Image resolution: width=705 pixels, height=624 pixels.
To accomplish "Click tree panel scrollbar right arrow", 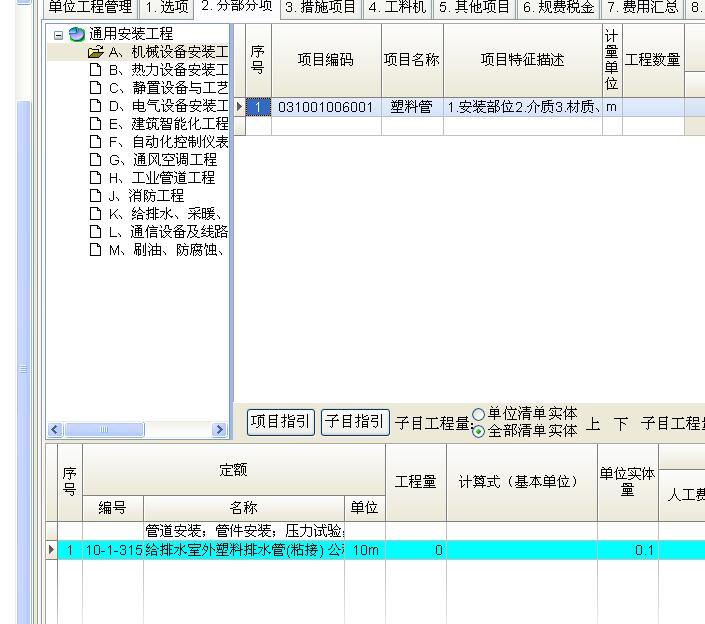I will pos(219,429).
